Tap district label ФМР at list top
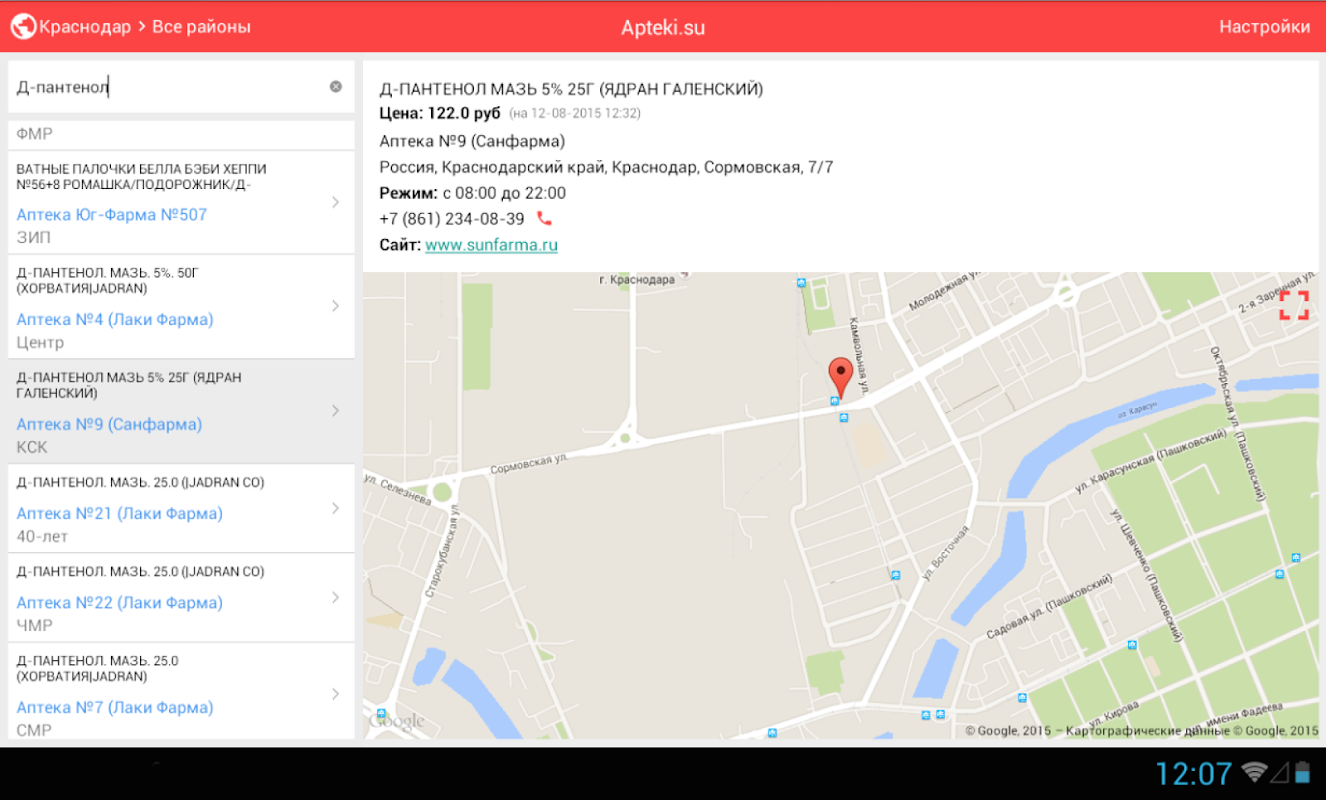 point(35,134)
